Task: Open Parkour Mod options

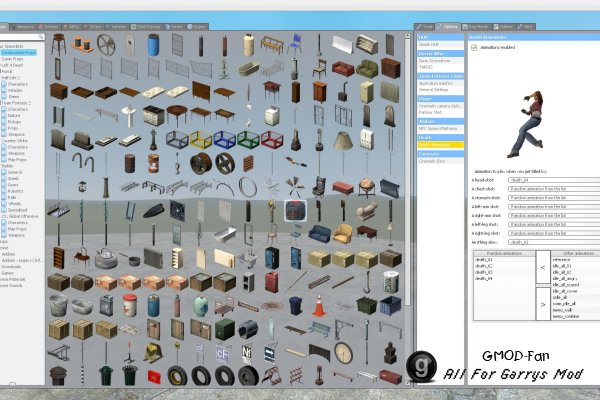Action: point(440,112)
